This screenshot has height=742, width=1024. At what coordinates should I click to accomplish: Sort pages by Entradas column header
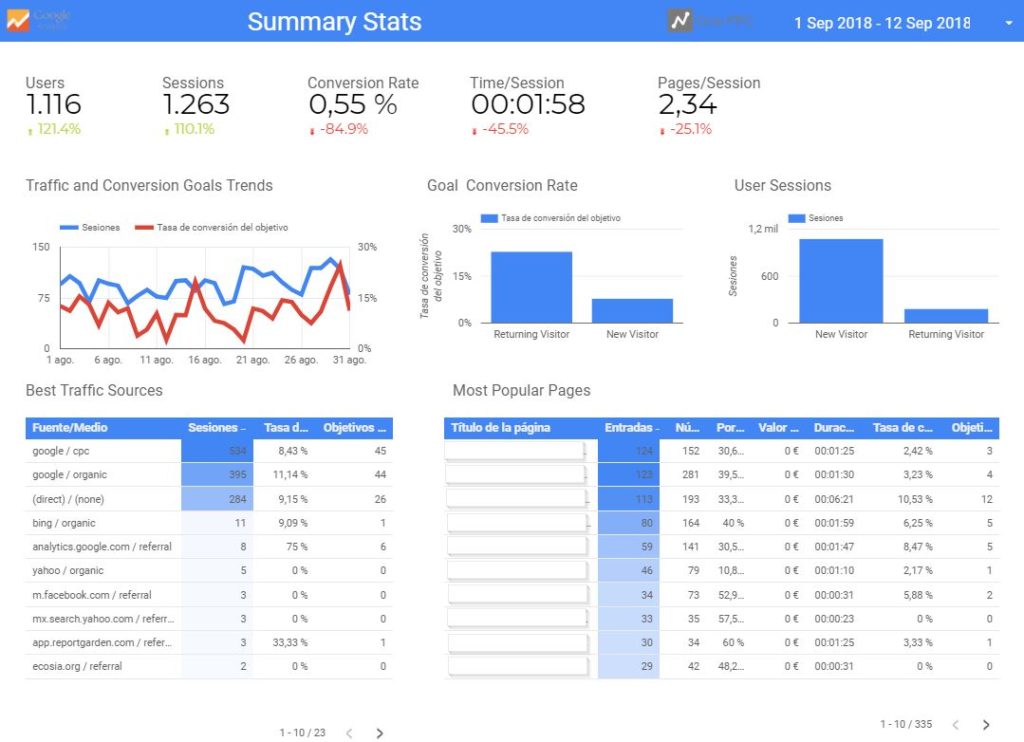pyautogui.click(x=631, y=428)
